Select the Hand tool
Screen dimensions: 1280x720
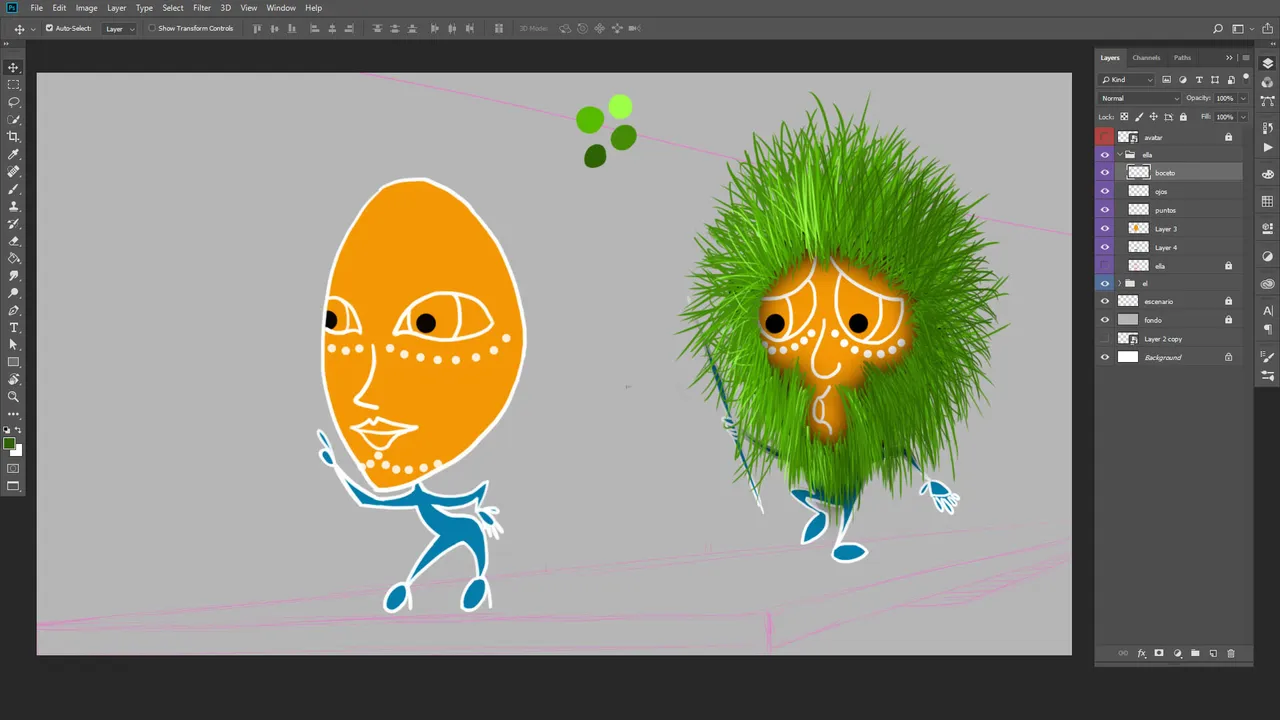13,379
